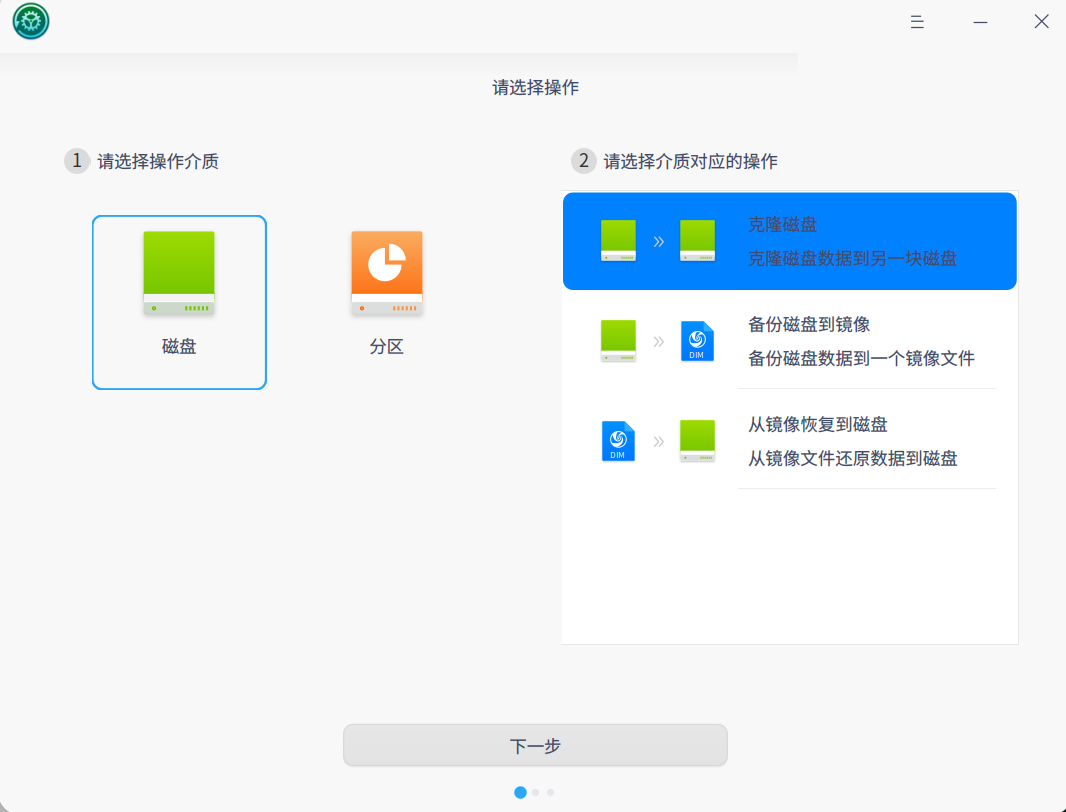
Task: Click the green disk icon in 备份磁盘到镜像 row
Action: [x=618, y=341]
